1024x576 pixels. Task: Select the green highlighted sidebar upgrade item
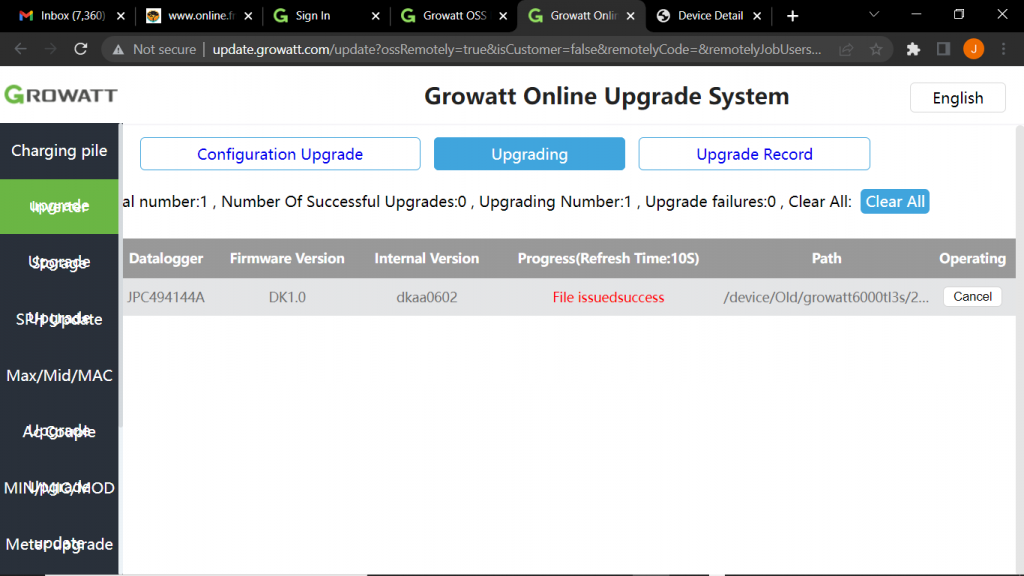coord(59,206)
